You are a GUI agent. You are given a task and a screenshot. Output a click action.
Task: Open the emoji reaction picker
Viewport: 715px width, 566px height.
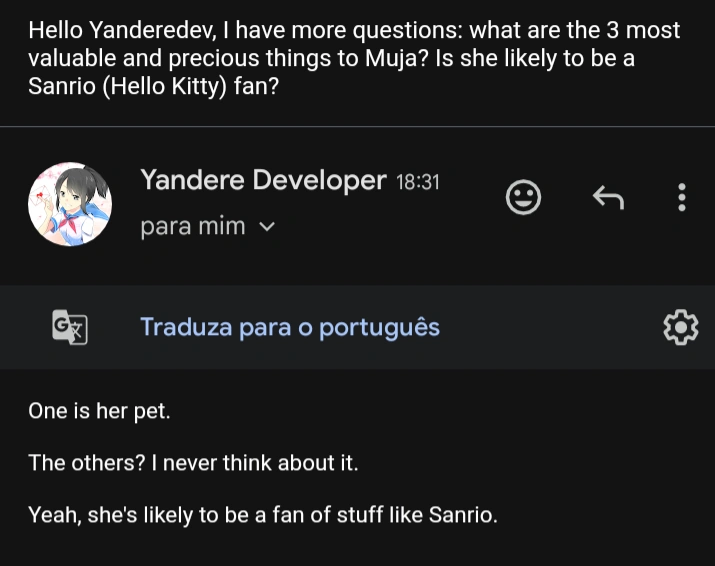tap(523, 197)
